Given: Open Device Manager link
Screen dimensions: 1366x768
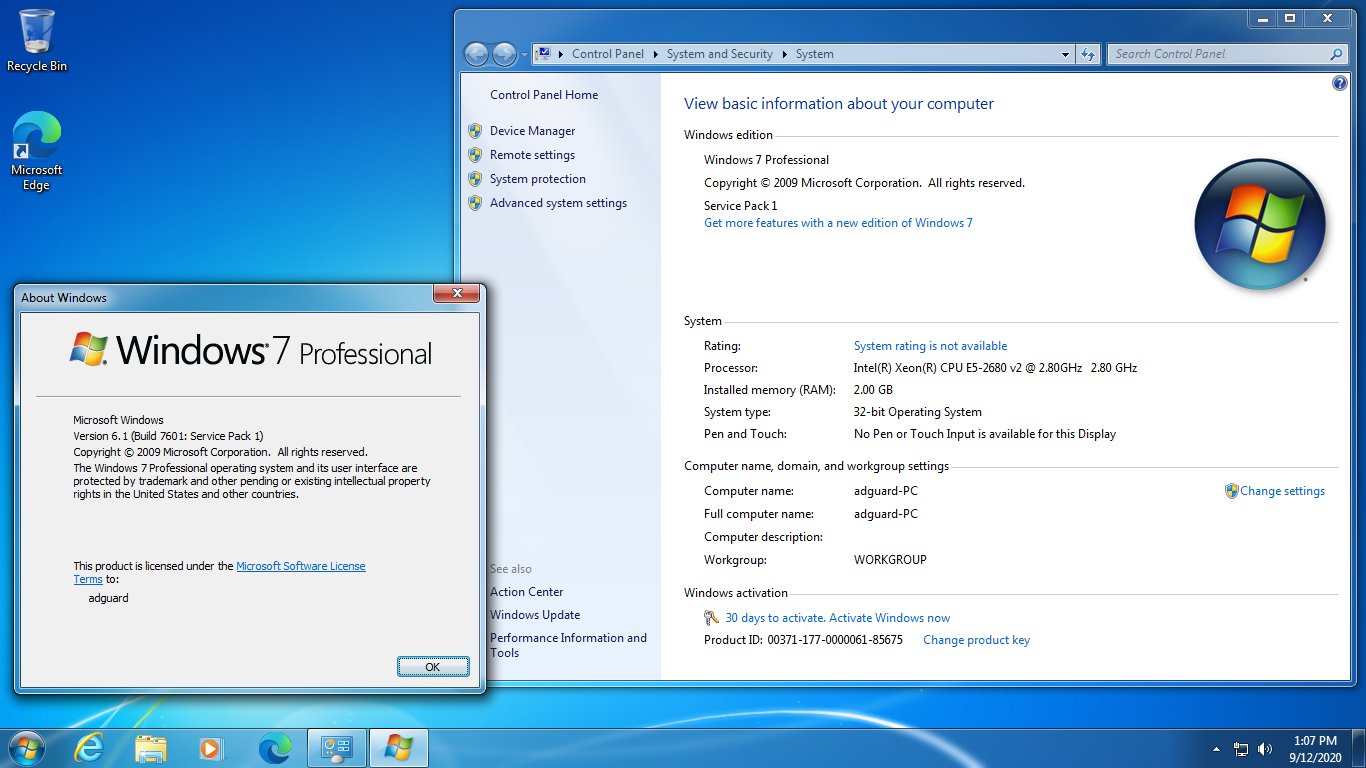Looking at the screenshot, I should (533, 131).
